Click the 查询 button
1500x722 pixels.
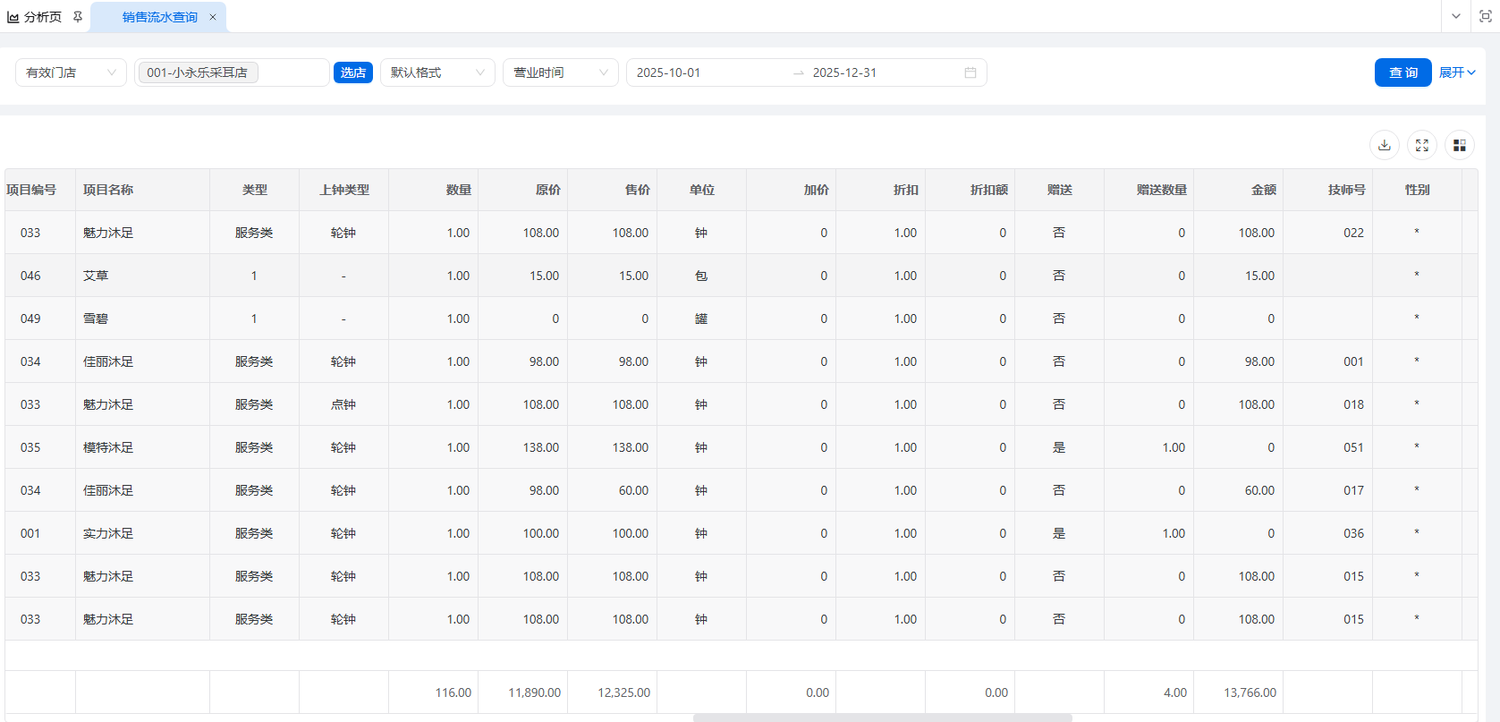click(1402, 73)
